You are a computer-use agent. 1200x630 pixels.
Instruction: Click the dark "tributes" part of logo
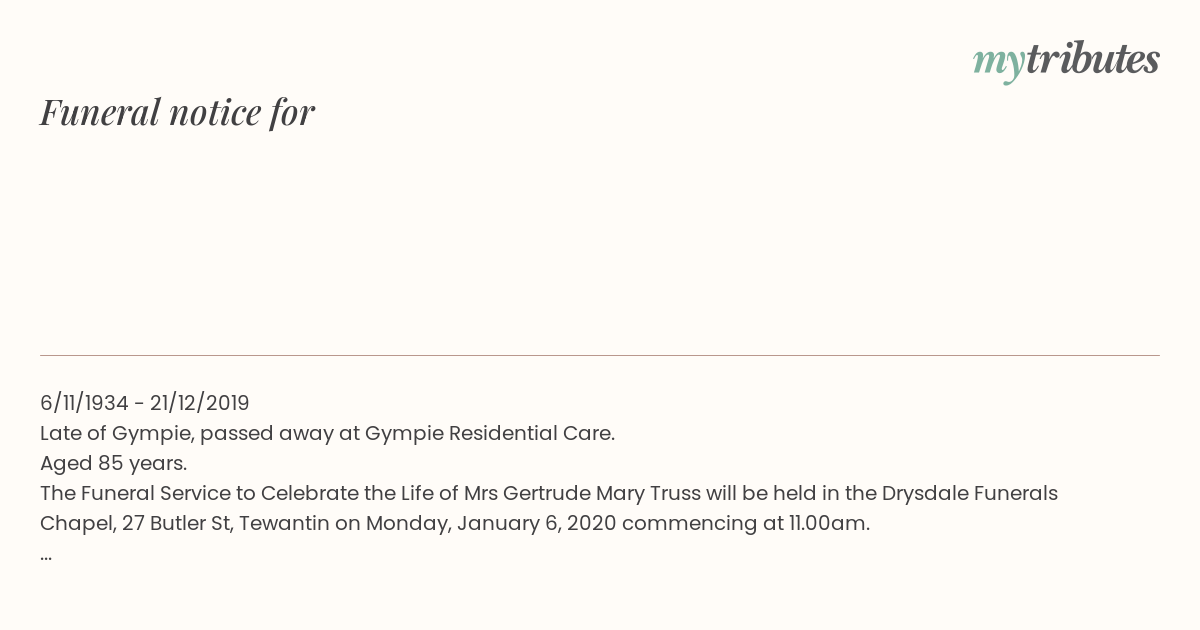pyautogui.click(x=1092, y=60)
